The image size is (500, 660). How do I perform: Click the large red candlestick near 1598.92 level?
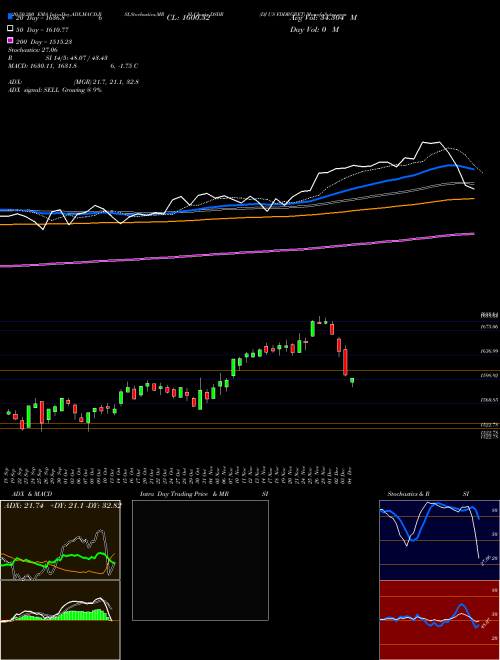coord(346,362)
